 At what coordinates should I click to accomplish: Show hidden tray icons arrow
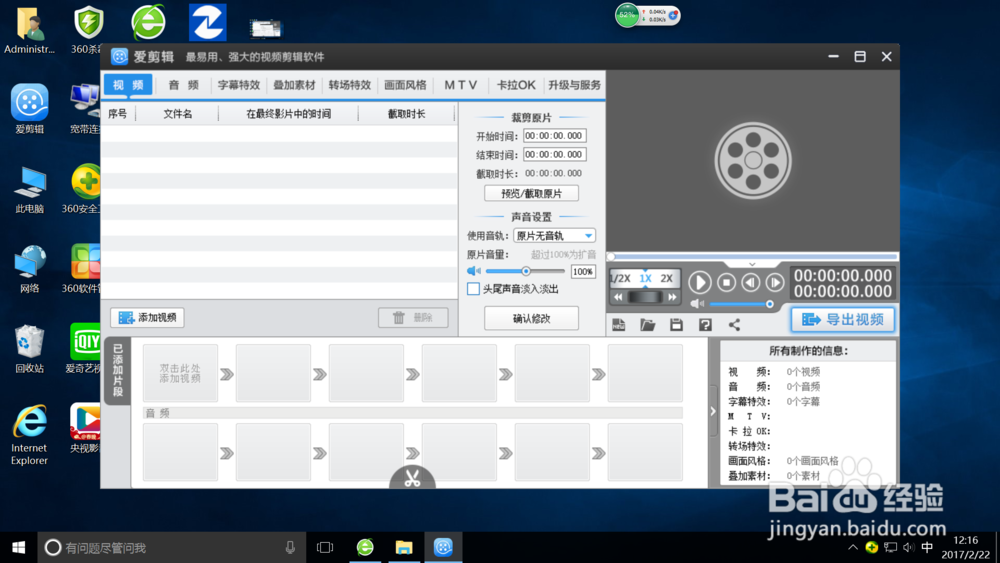coord(853,548)
